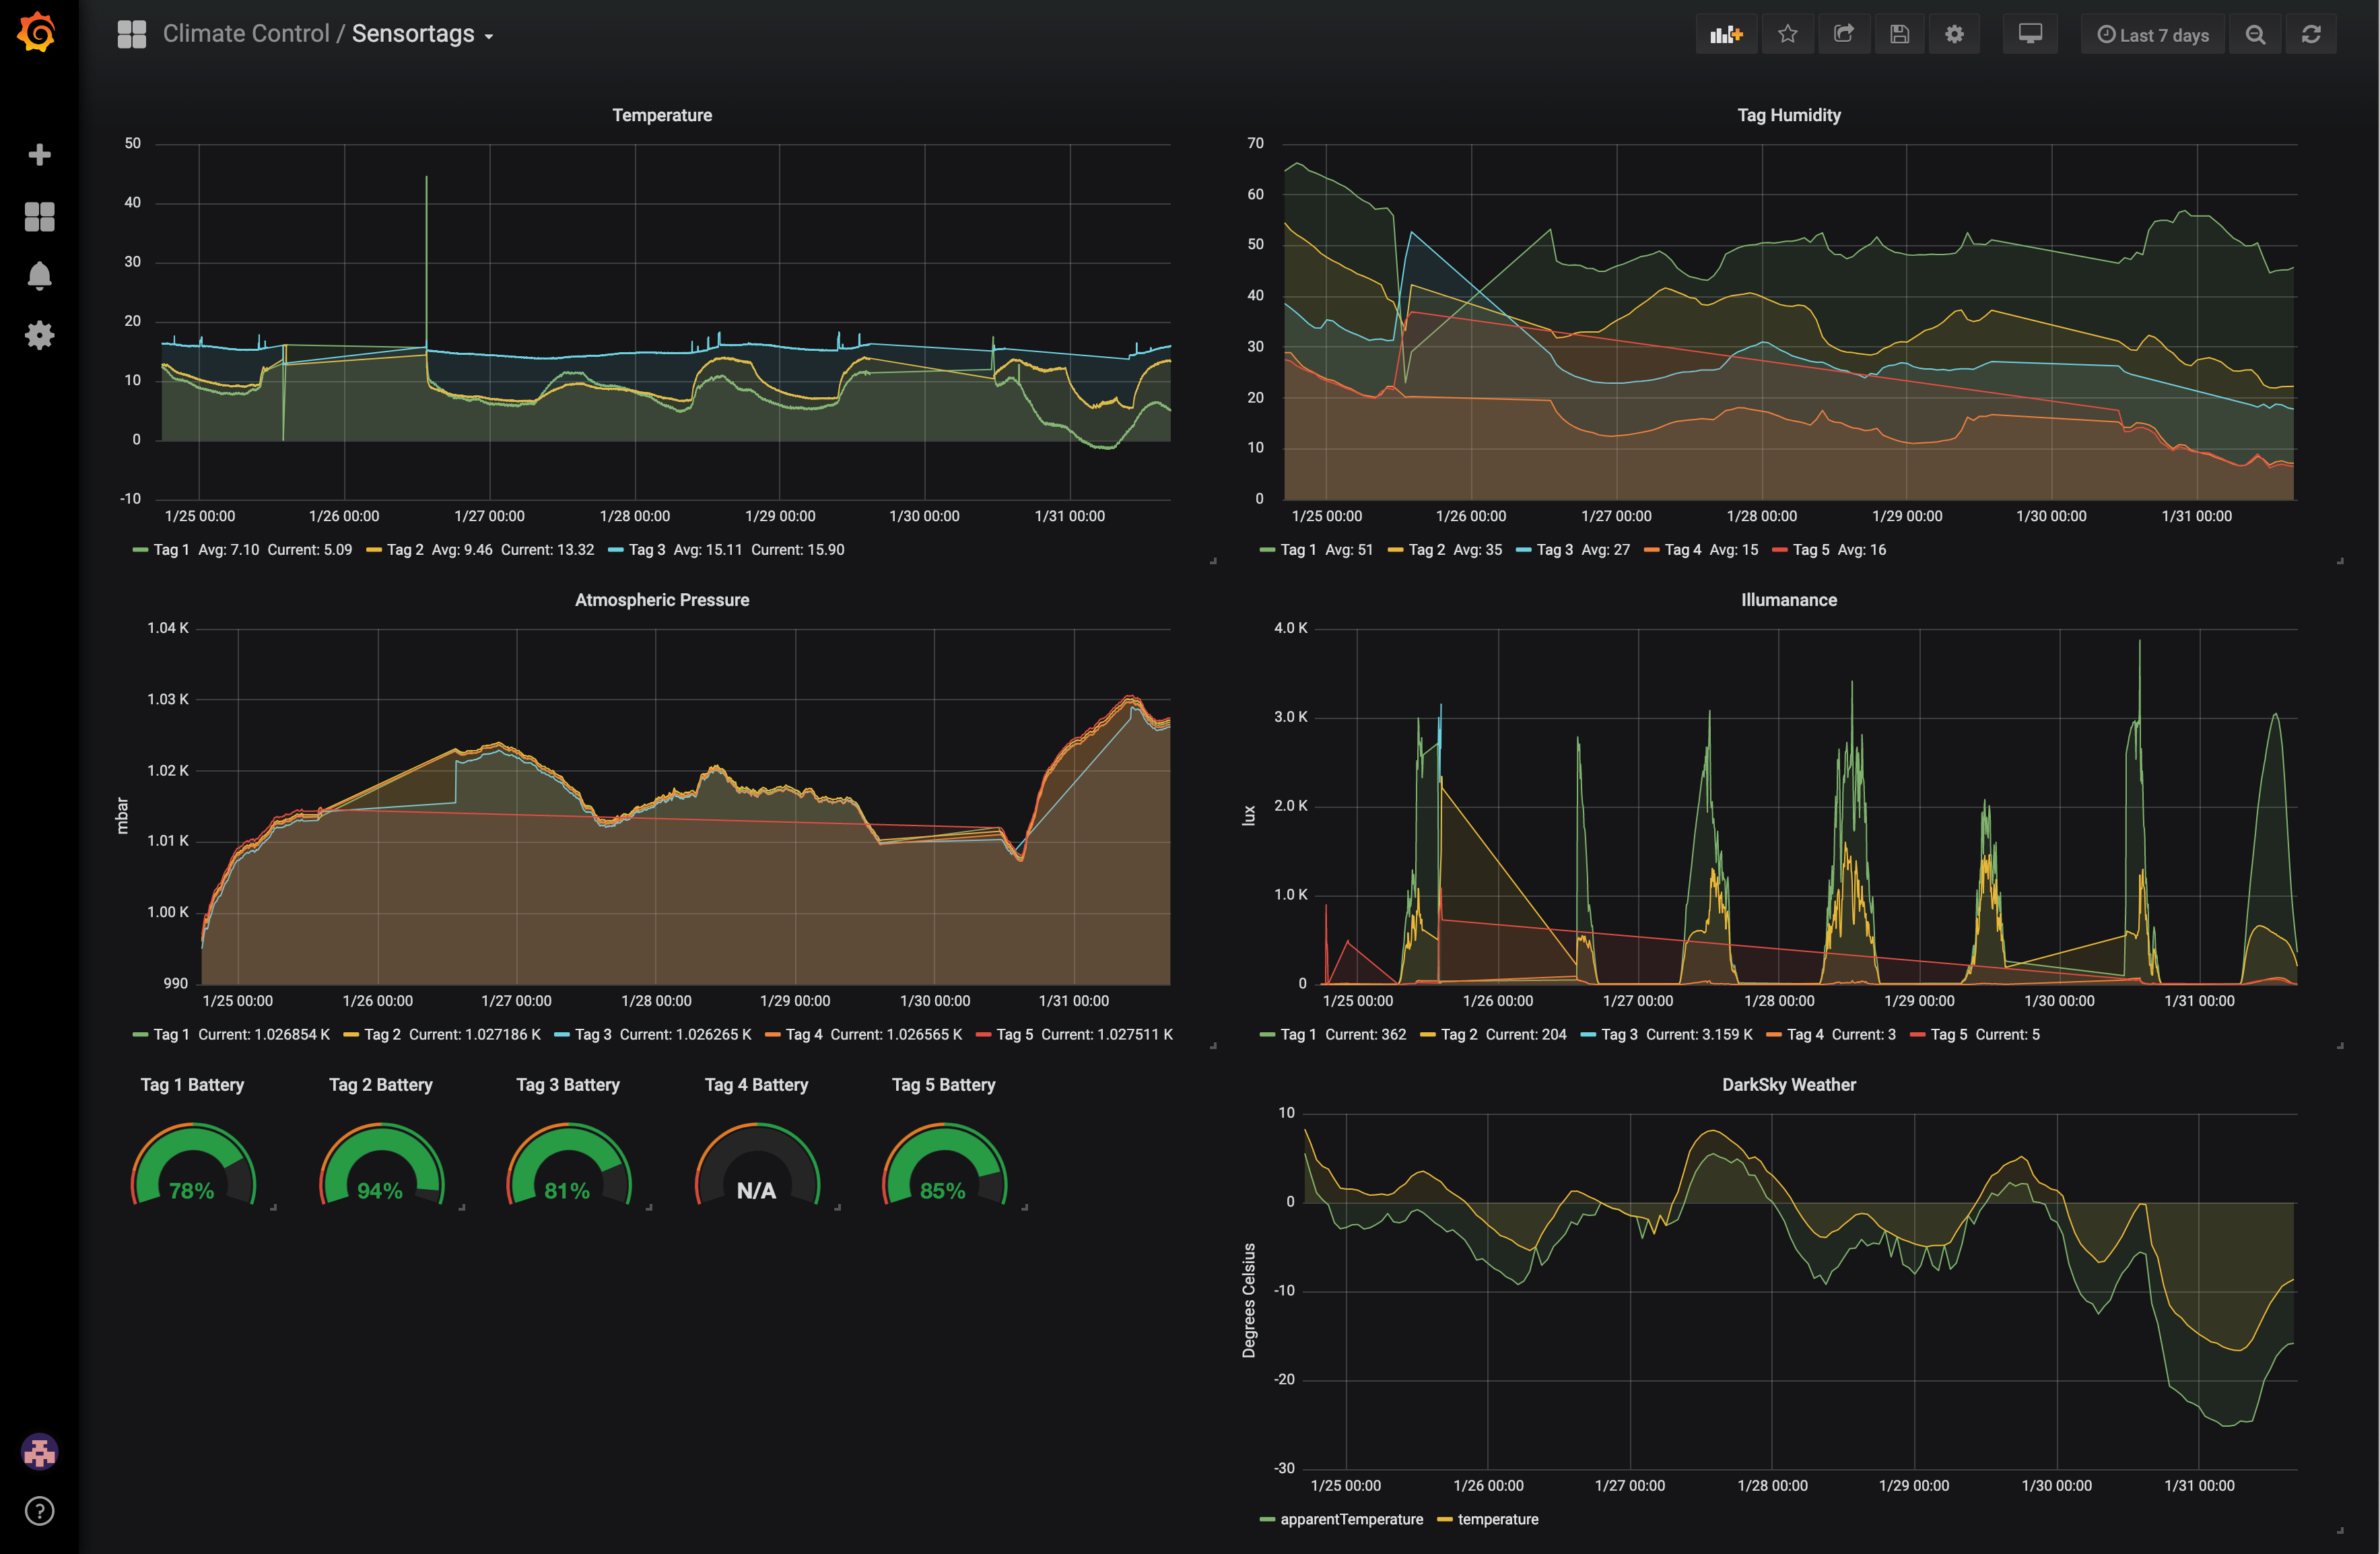The height and width of the screenshot is (1554, 2380).
Task: Star the Sensortags dashboard
Action: [1788, 33]
